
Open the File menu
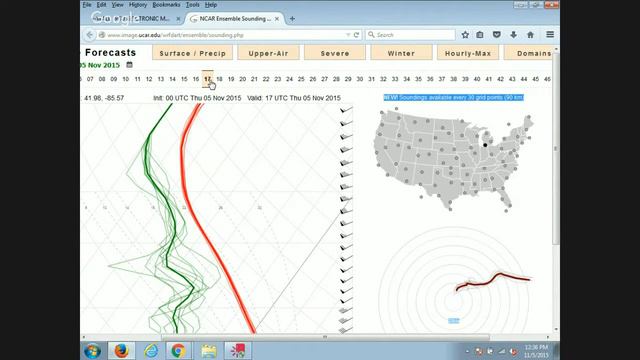87,5
